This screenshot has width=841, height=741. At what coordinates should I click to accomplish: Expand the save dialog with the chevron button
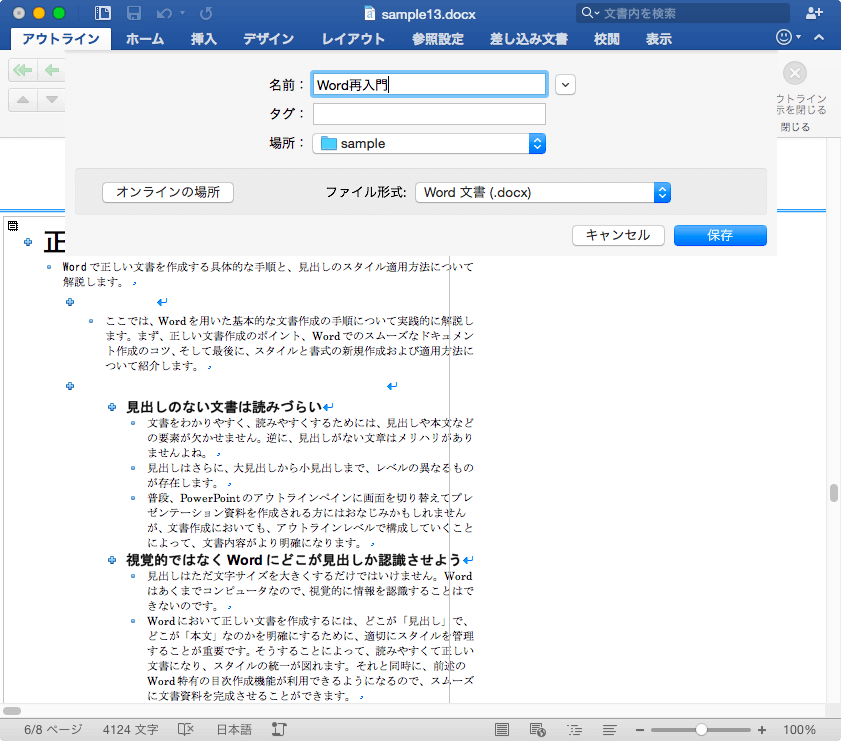[x=565, y=85]
